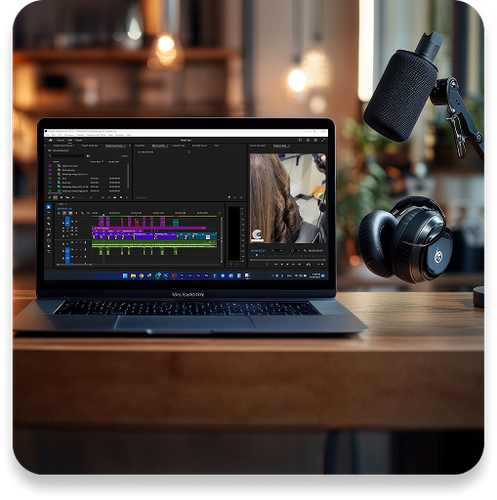This screenshot has height=500, width=497.
Task: Select the Ripple Edit tool
Action: tap(49, 218)
